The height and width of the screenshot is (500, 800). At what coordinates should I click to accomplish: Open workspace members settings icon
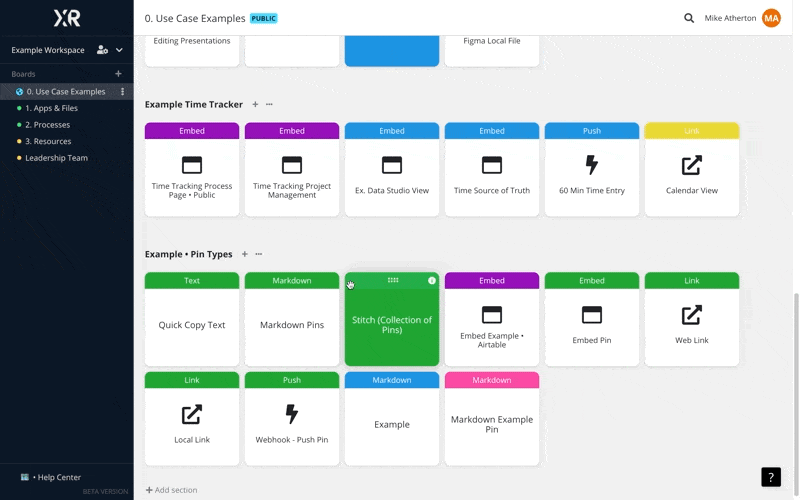click(x=102, y=50)
